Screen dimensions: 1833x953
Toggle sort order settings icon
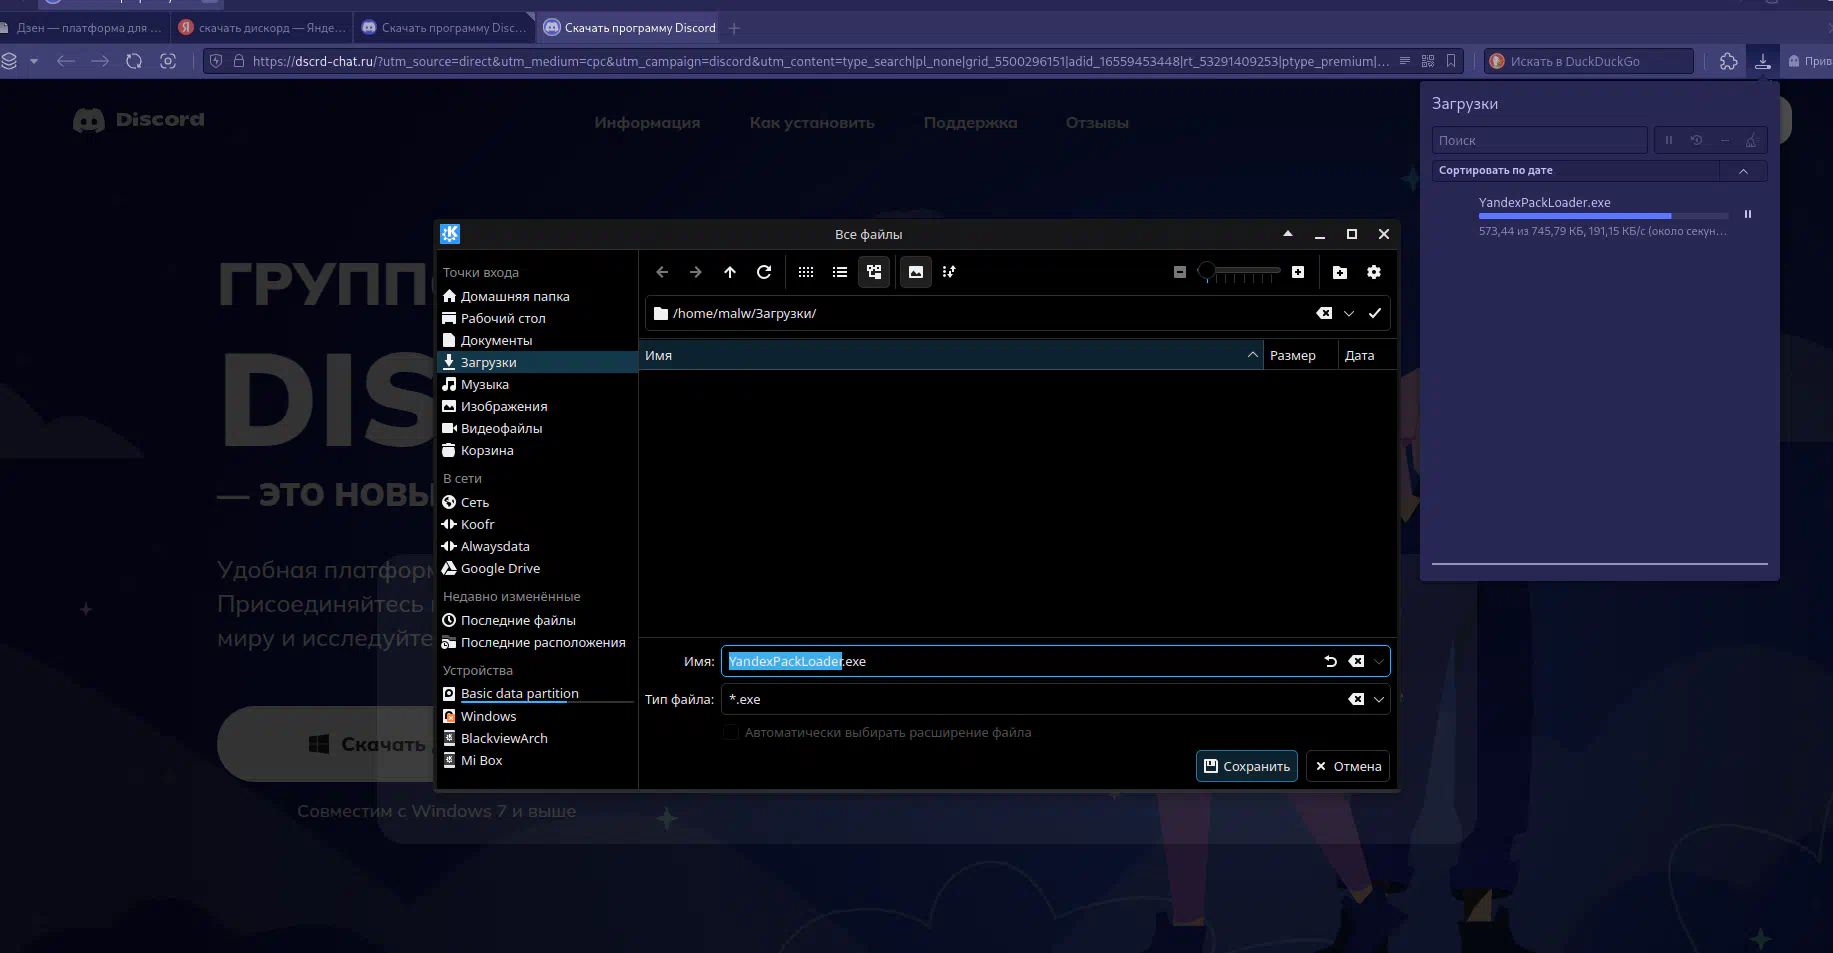[x=948, y=272]
